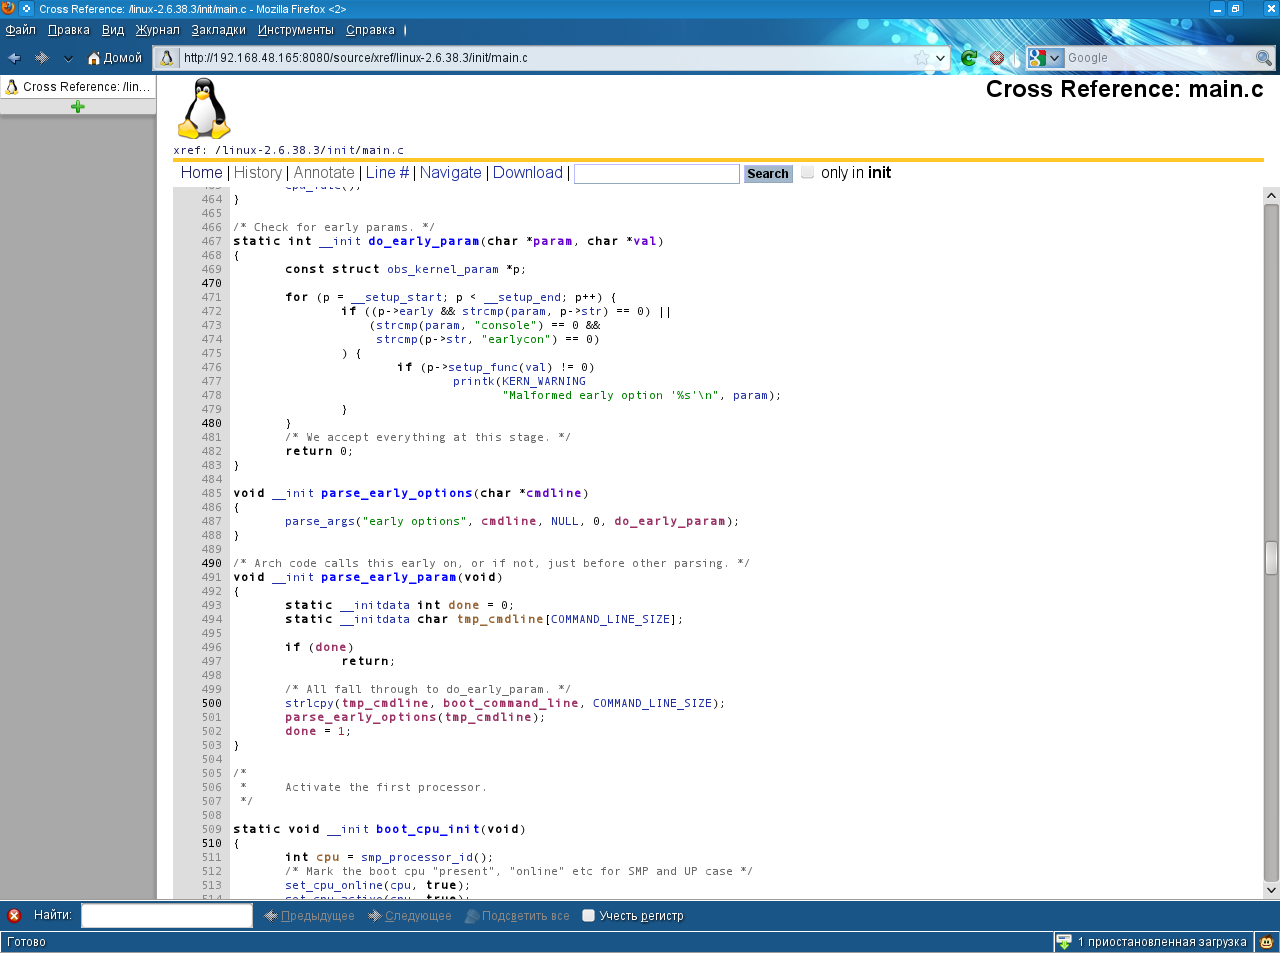The image size is (1280, 953).
Task: Click the red Stop loading icon
Action: coord(996,58)
